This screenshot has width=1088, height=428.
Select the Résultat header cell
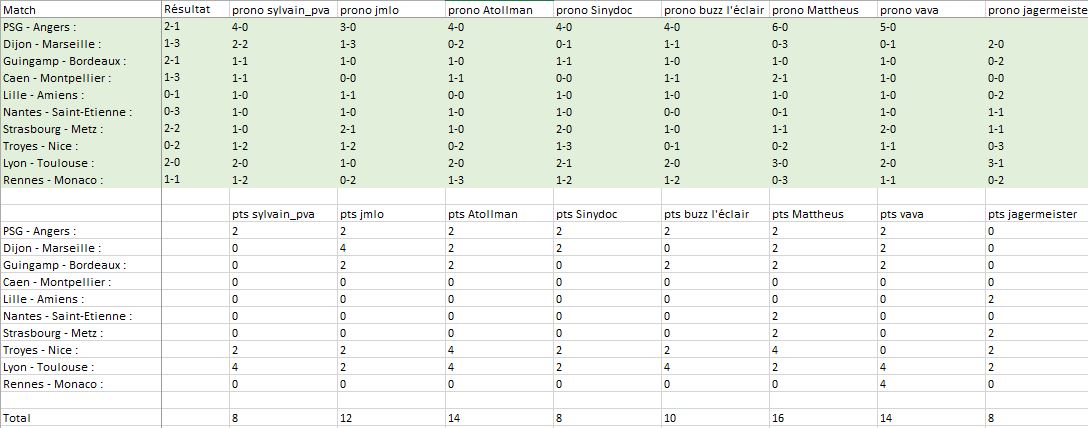[x=196, y=10]
